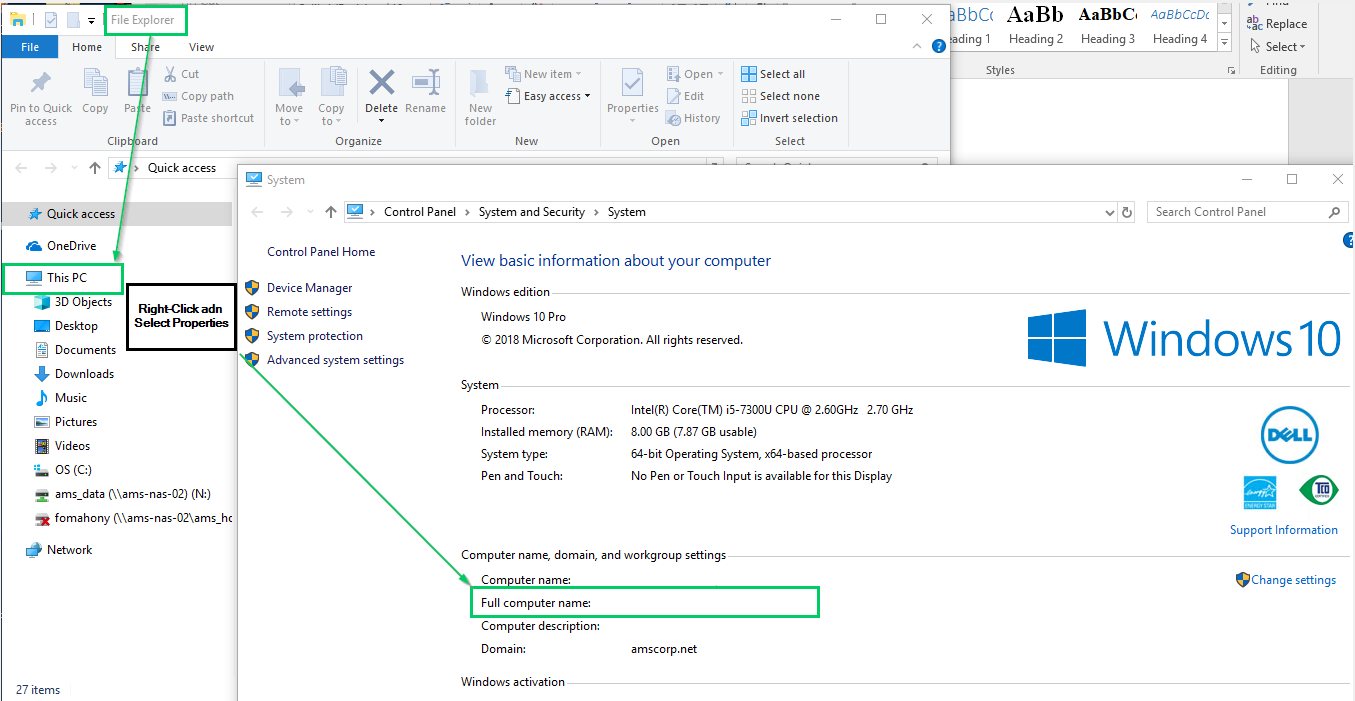Open Word Styles pane dialog launcher

pyautogui.click(x=1231, y=71)
